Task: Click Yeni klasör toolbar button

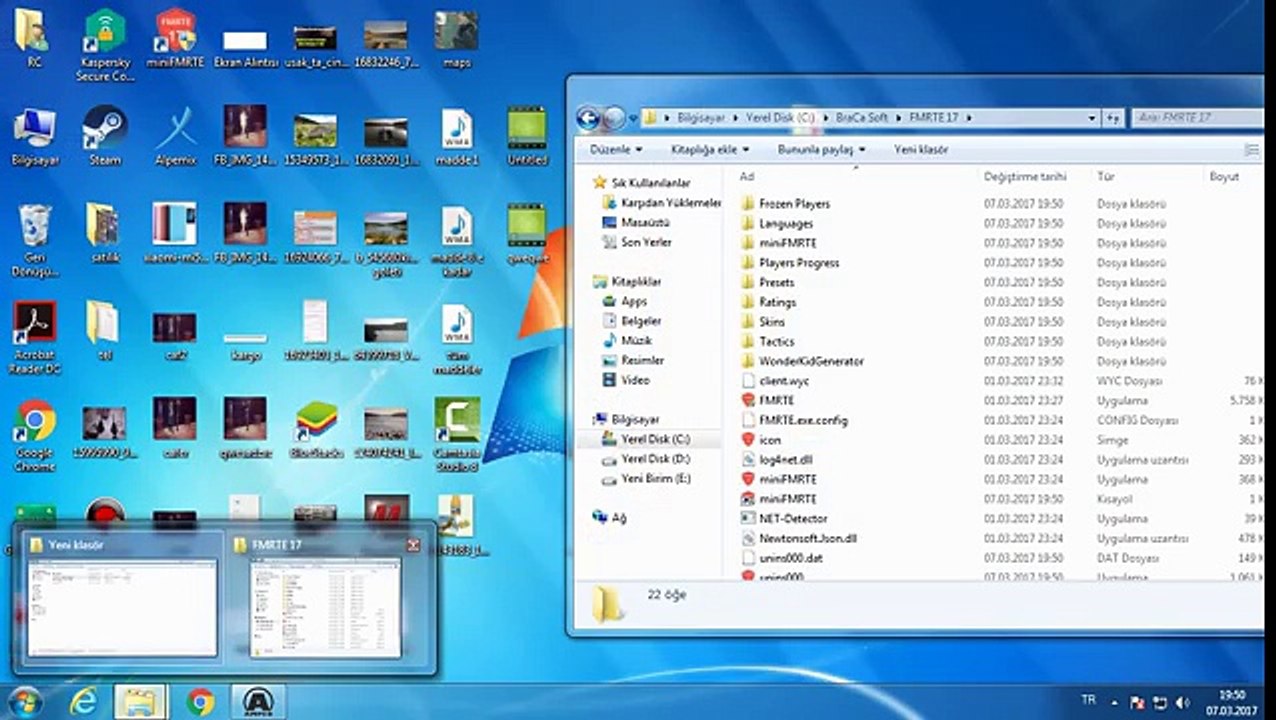Action: [x=921, y=149]
